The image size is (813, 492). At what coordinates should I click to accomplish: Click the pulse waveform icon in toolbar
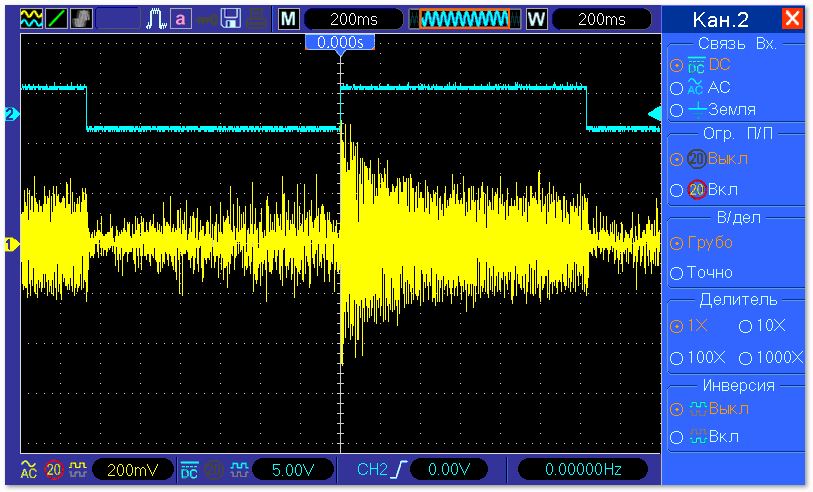click(156, 19)
